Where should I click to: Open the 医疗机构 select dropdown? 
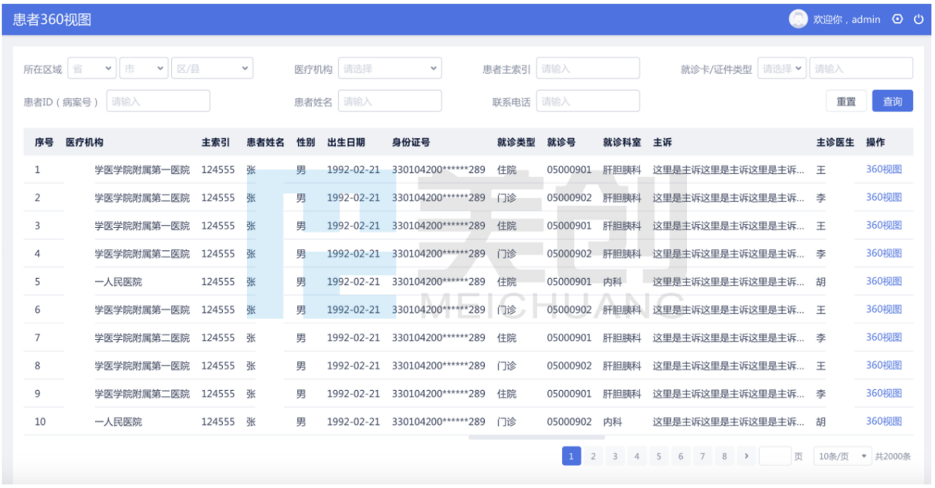(x=389, y=69)
